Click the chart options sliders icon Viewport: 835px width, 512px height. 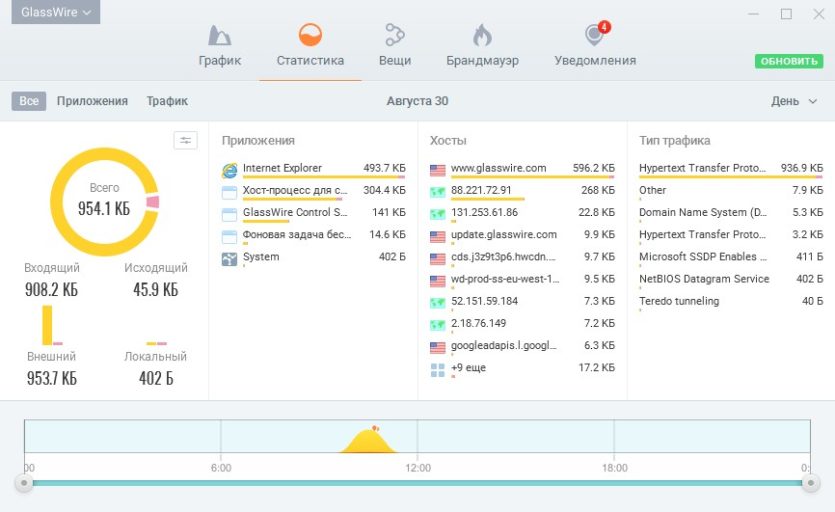[x=185, y=141]
